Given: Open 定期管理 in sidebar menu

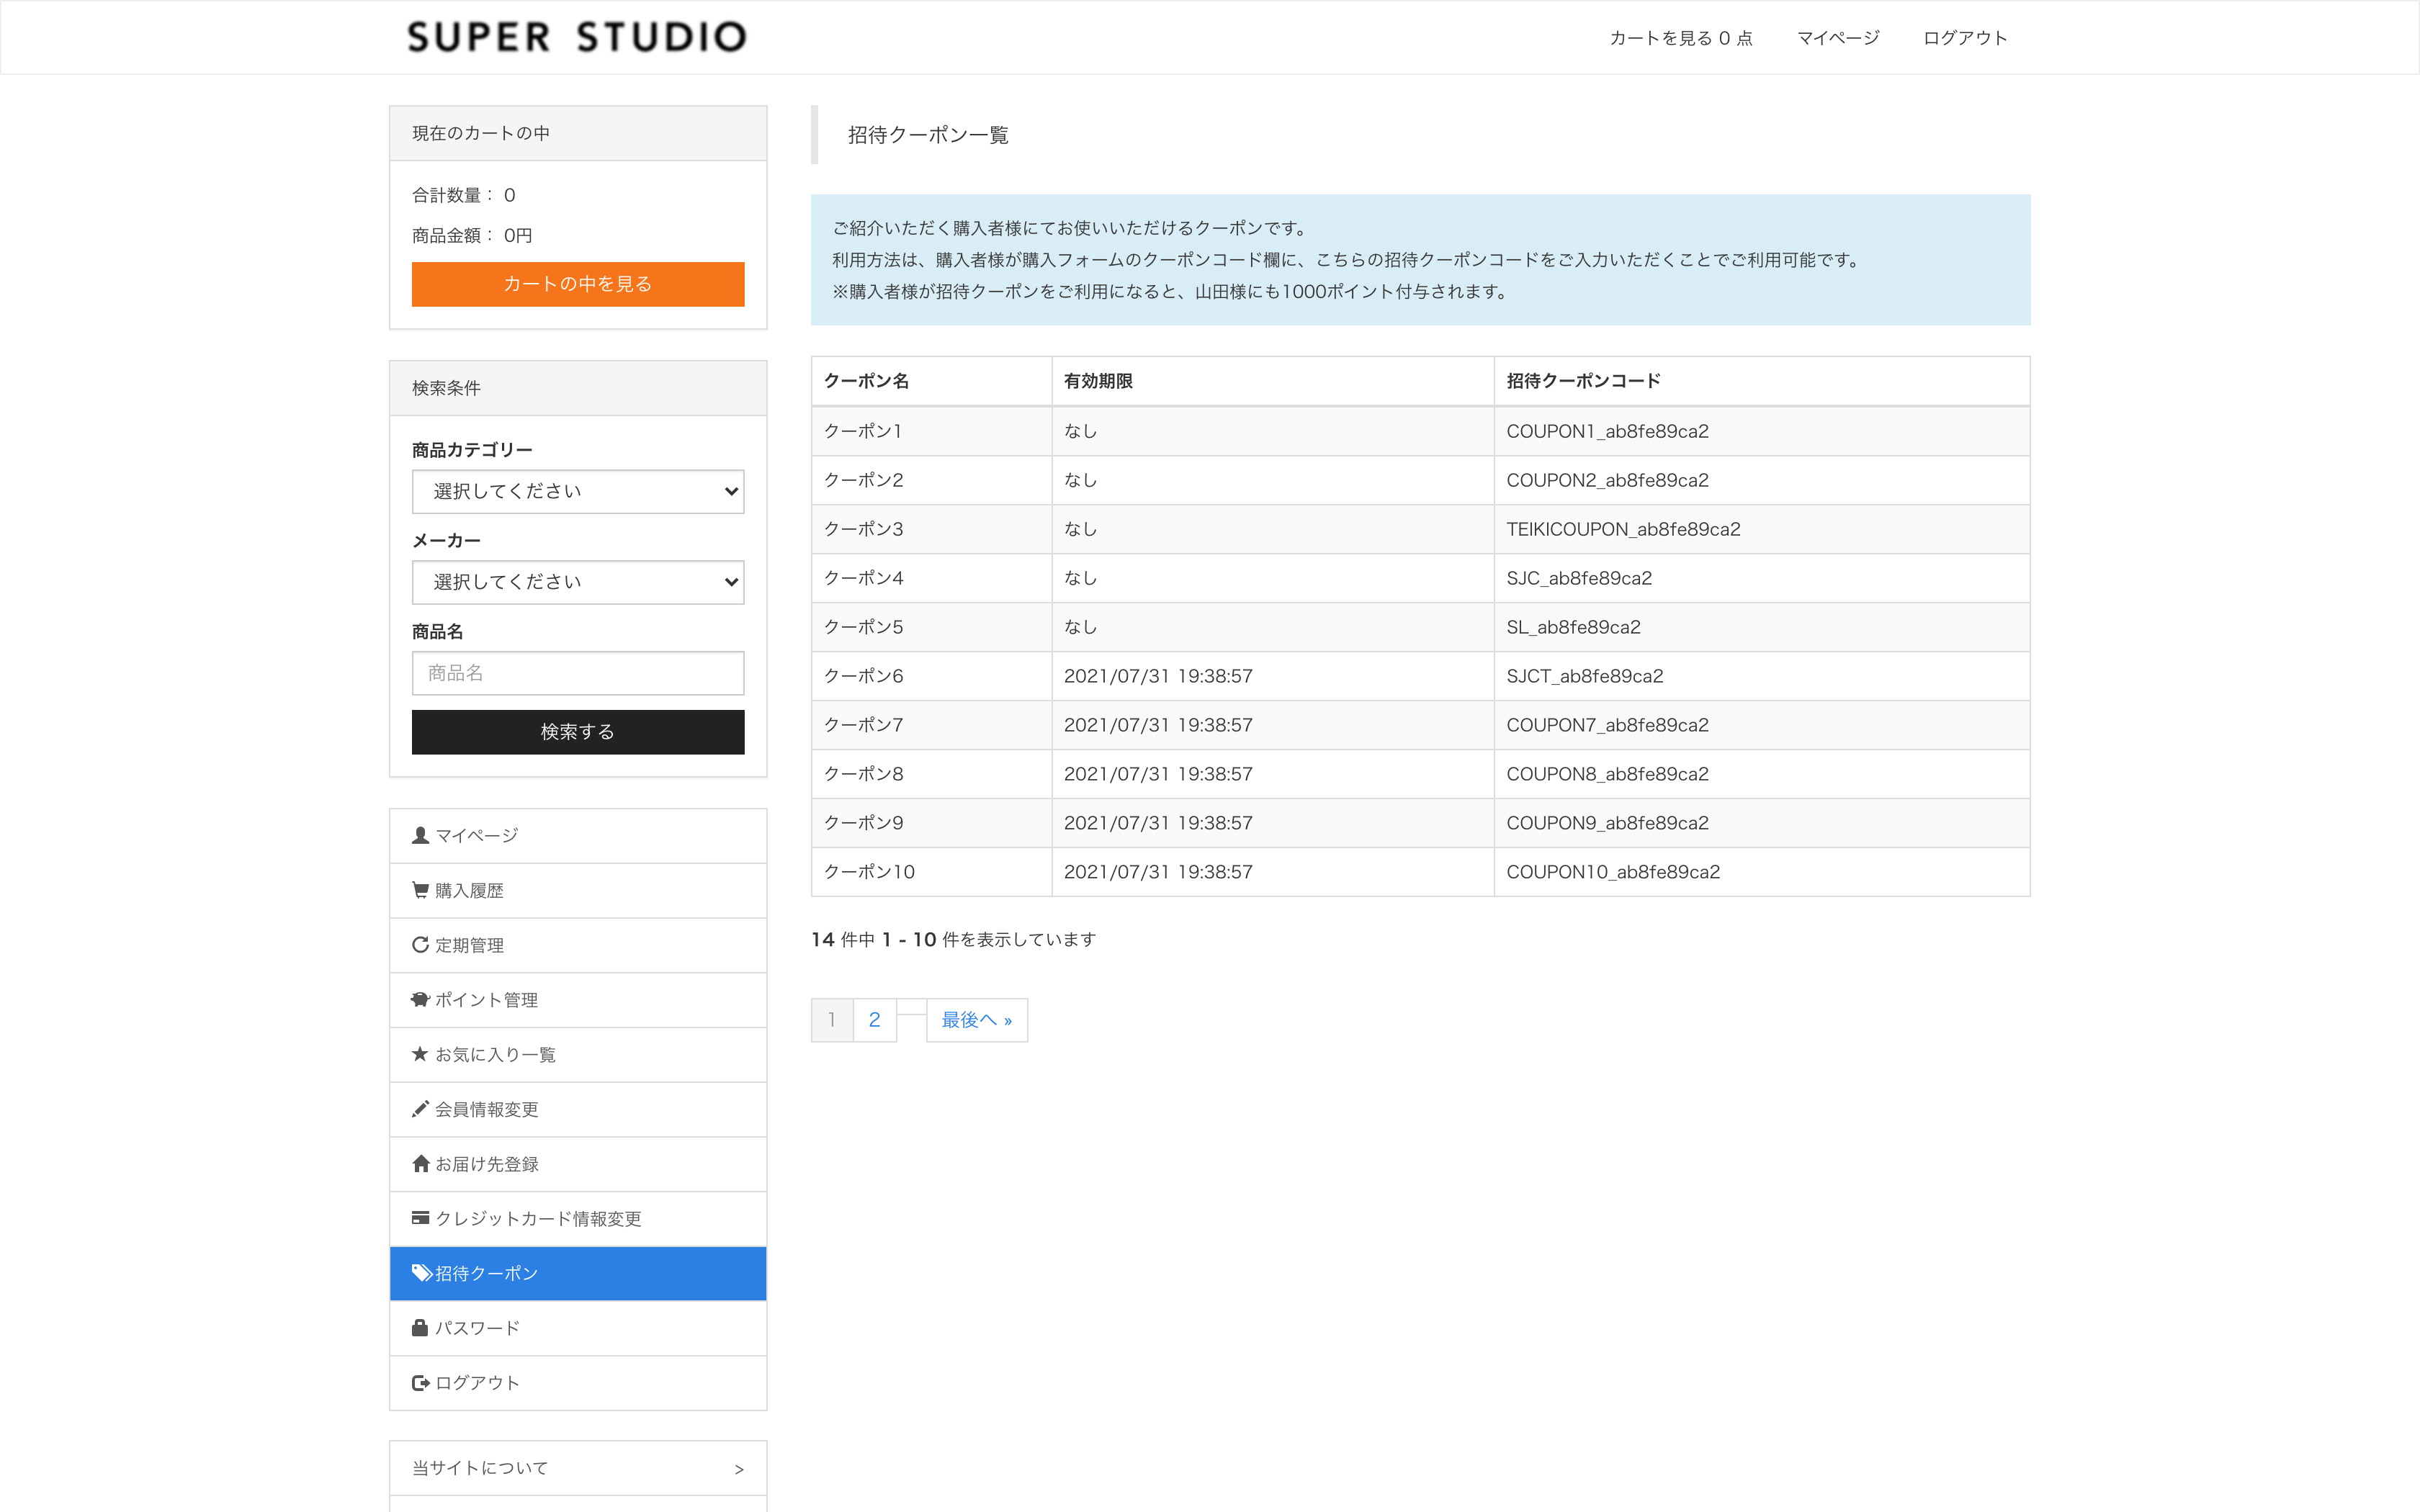Looking at the screenshot, I should 578,945.
